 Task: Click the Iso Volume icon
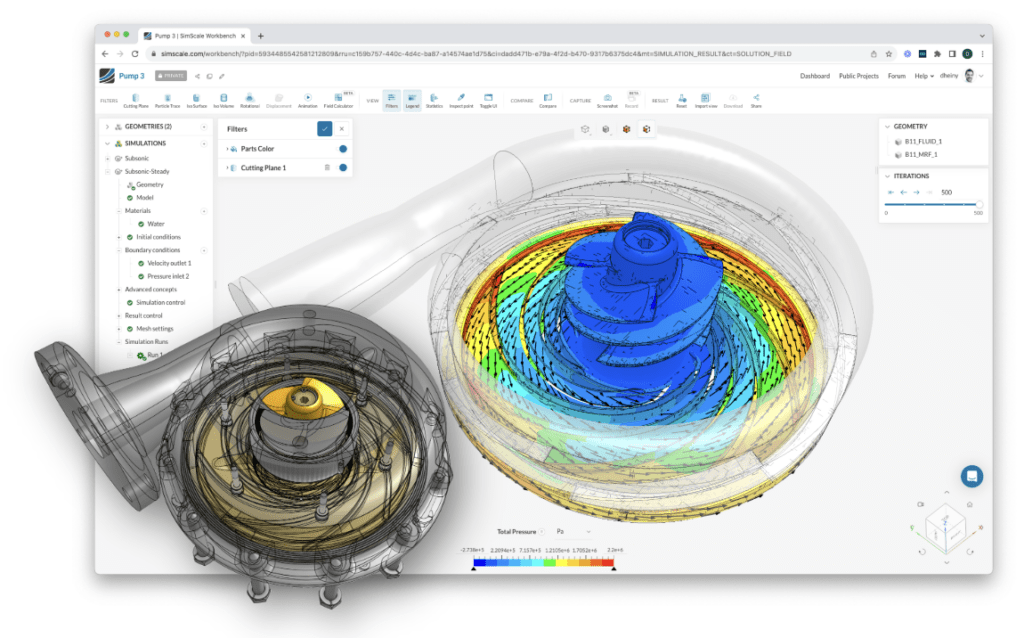click(224, 99)
